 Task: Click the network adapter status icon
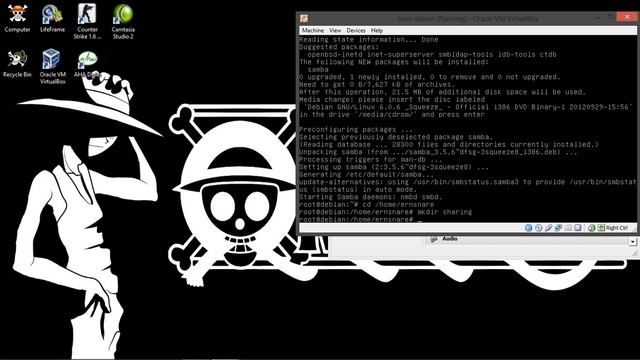point(558,228)
